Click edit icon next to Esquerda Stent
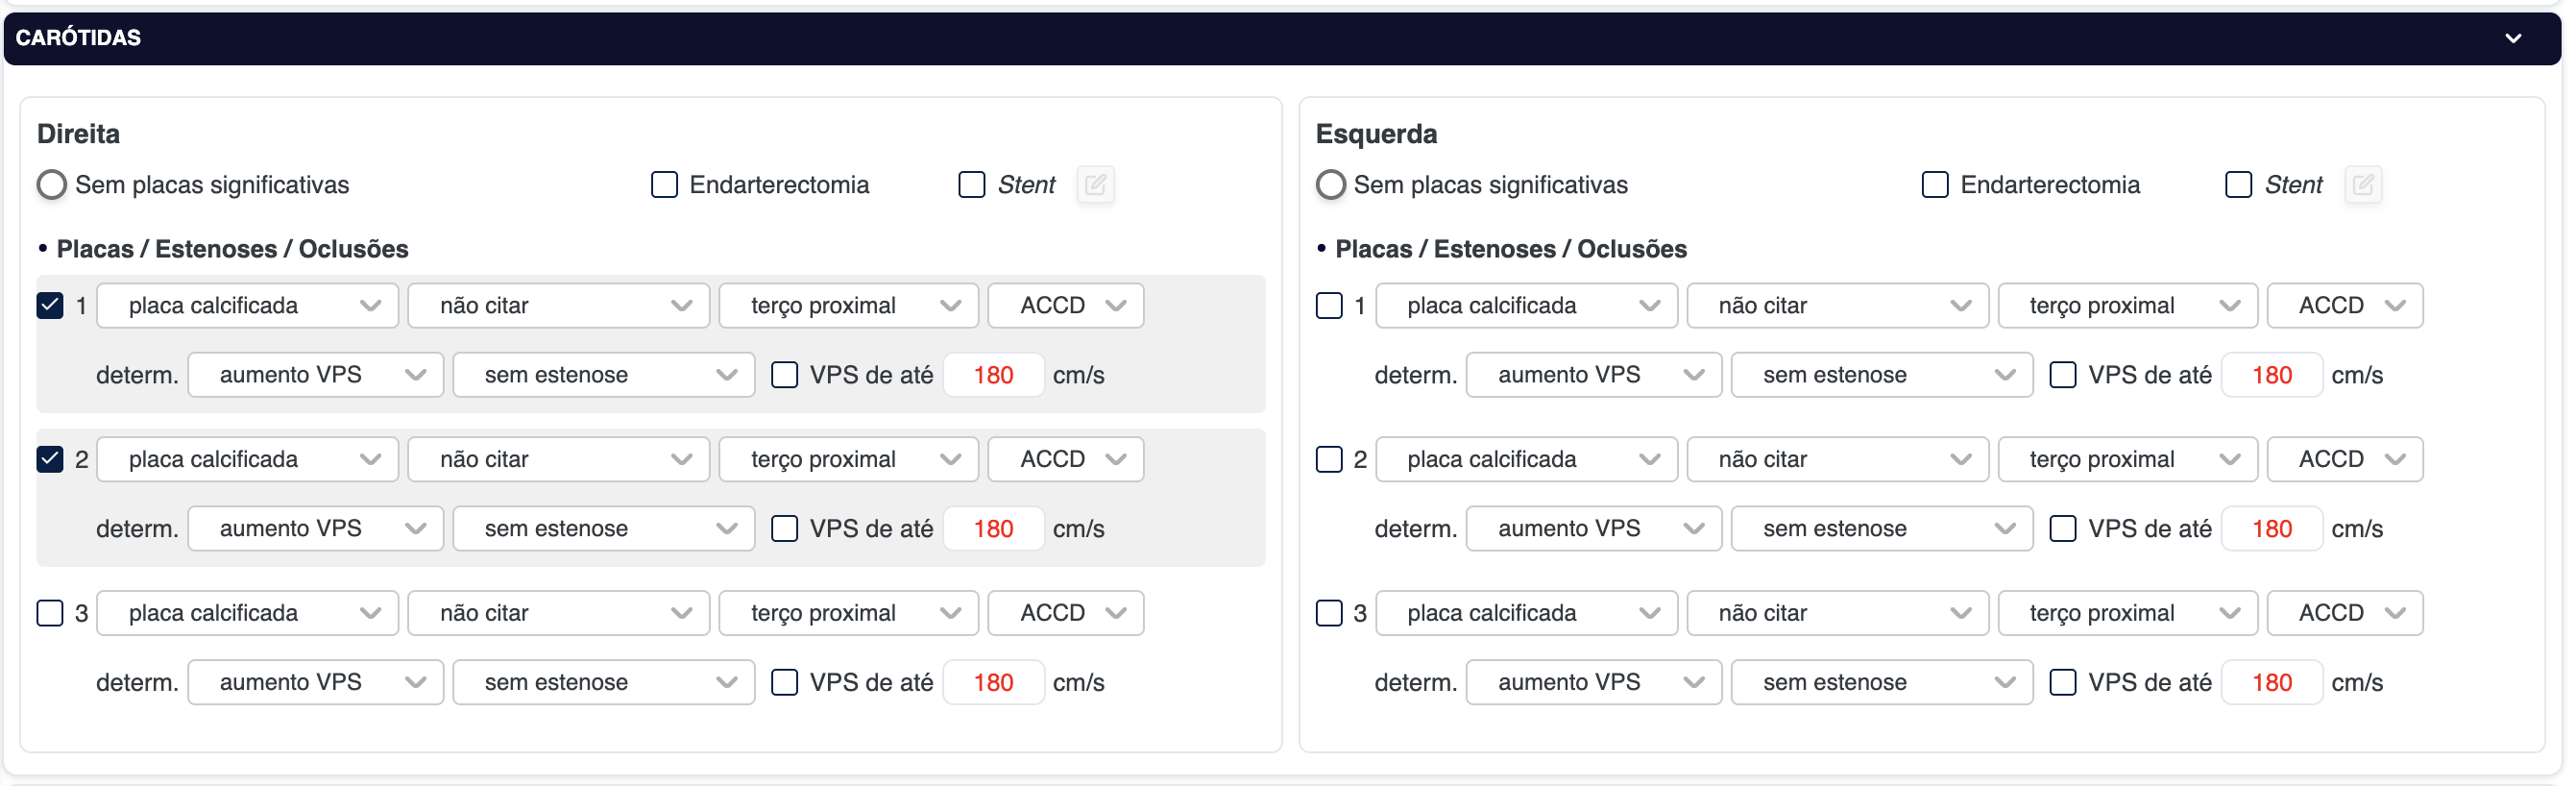 [x=2362, y=185]
